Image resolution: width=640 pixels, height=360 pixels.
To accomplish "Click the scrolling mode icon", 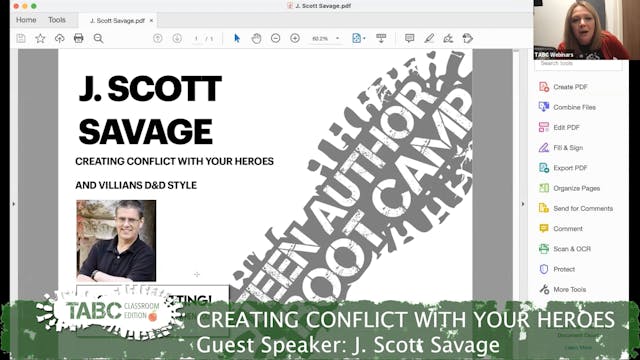I will (381, 38).
